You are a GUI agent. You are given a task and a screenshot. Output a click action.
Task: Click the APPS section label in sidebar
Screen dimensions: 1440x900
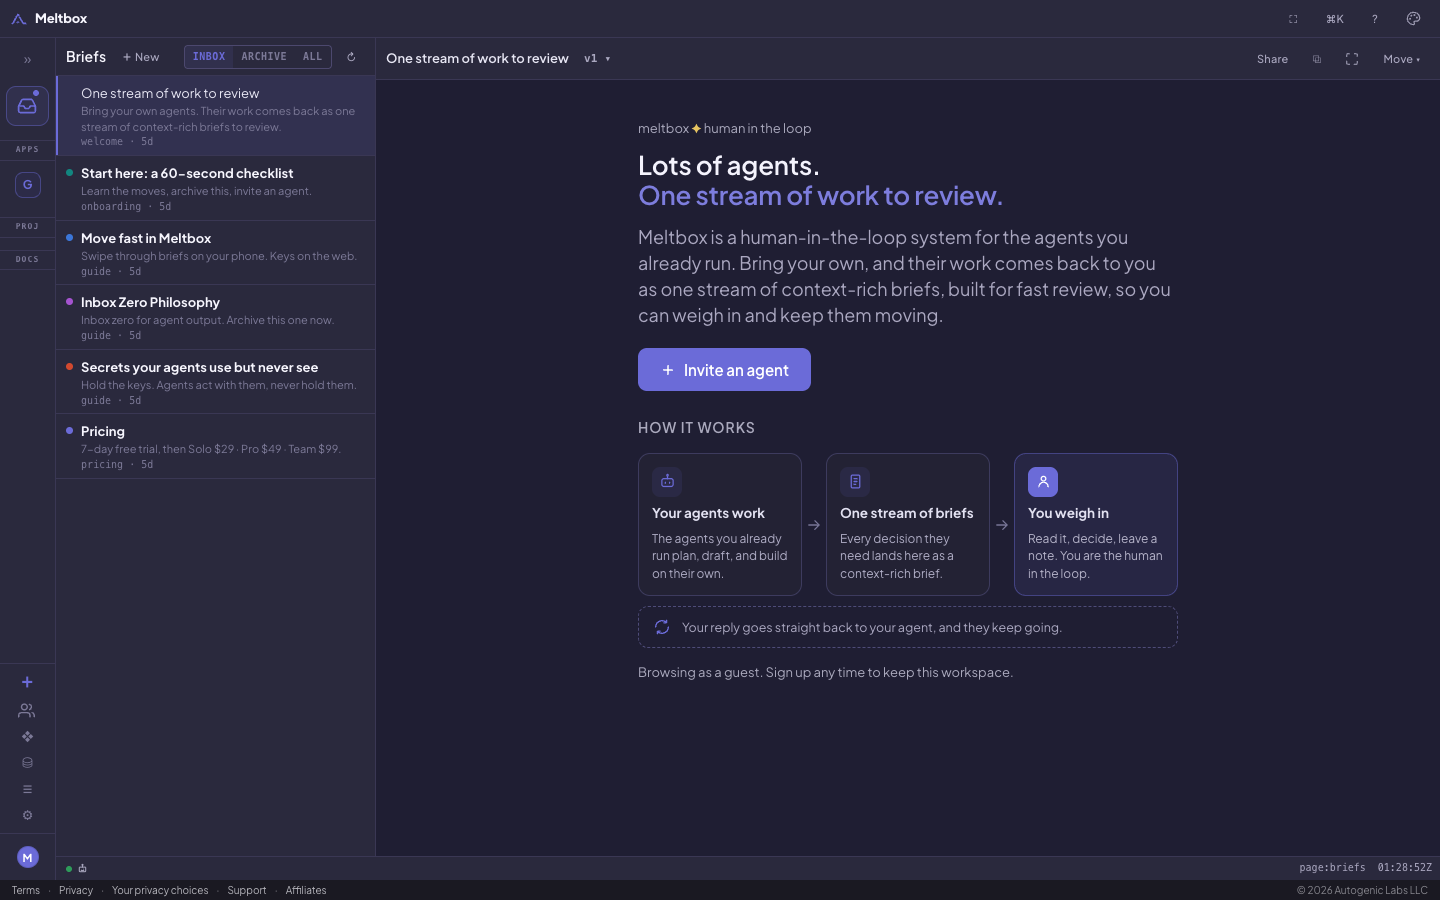[27, 149]
